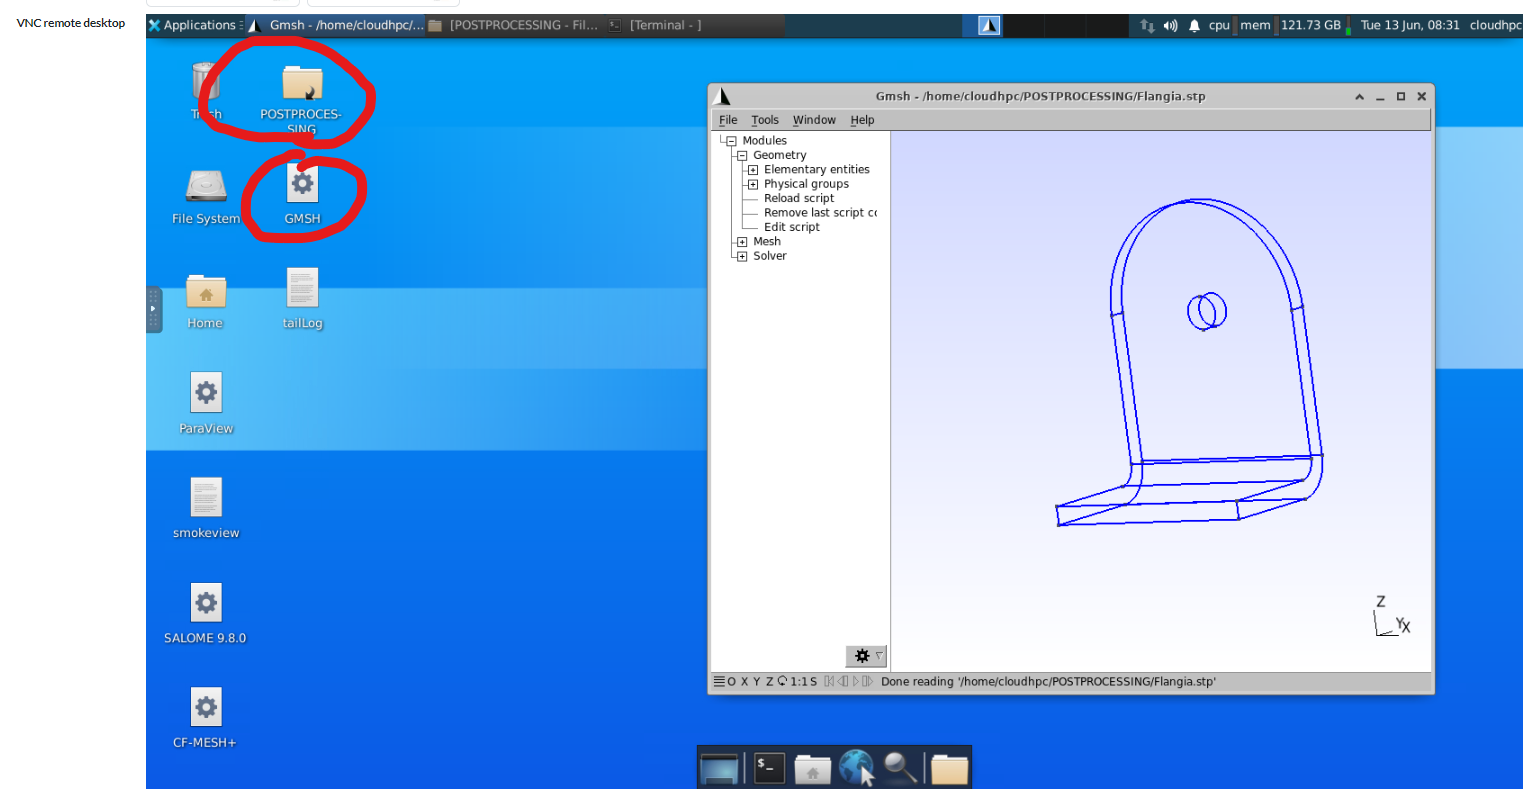1530x800 pixels.
Task: Switch to the POSTPROCESSING file manager taskbar window
Action: coord(514,26)
